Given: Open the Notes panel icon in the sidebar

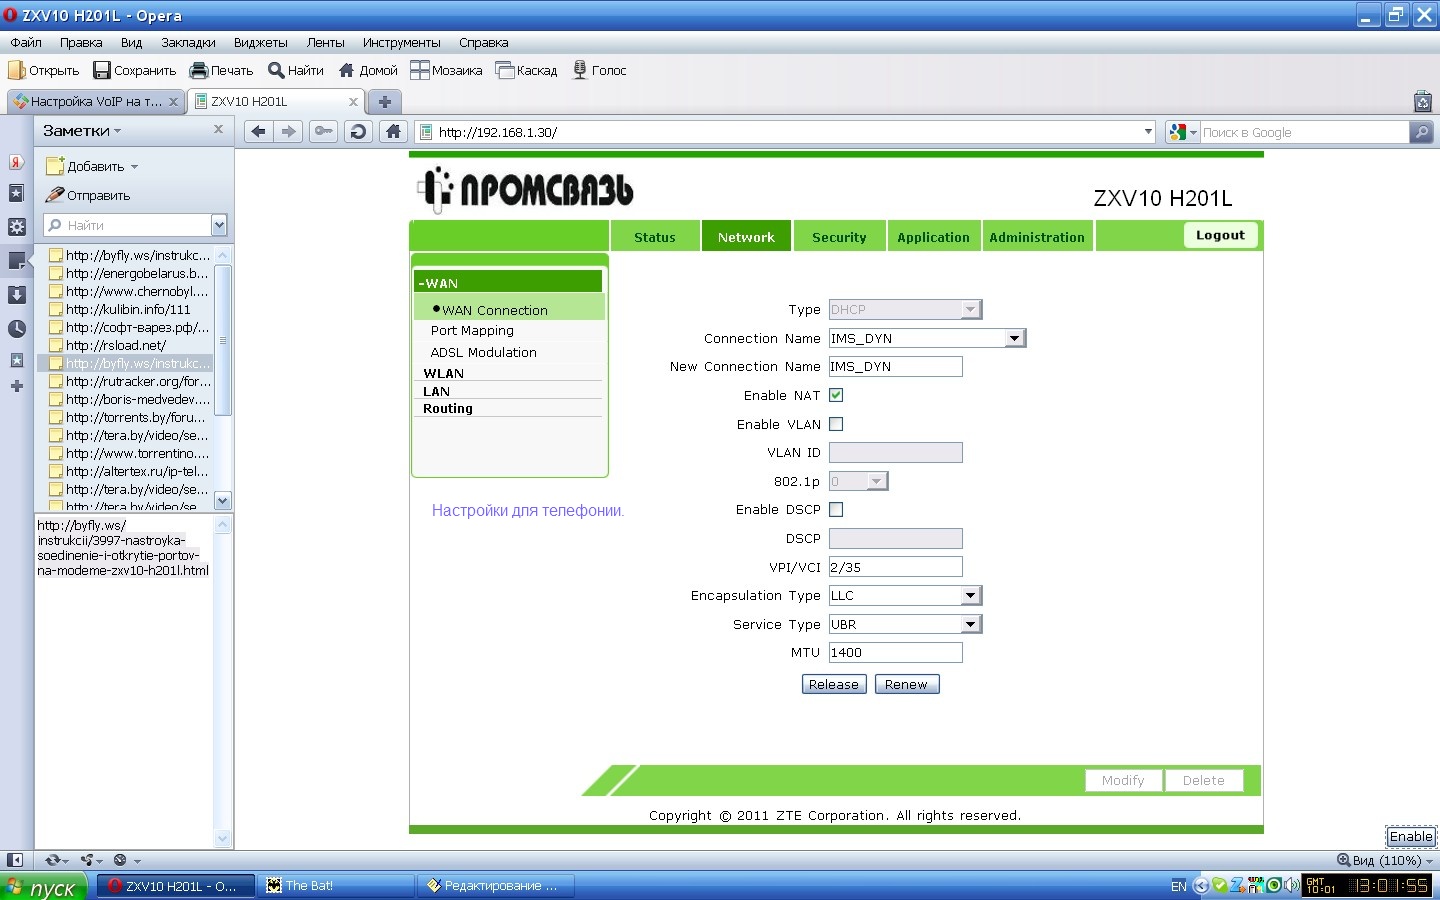Looking at the screenshot, I should 17,261.
